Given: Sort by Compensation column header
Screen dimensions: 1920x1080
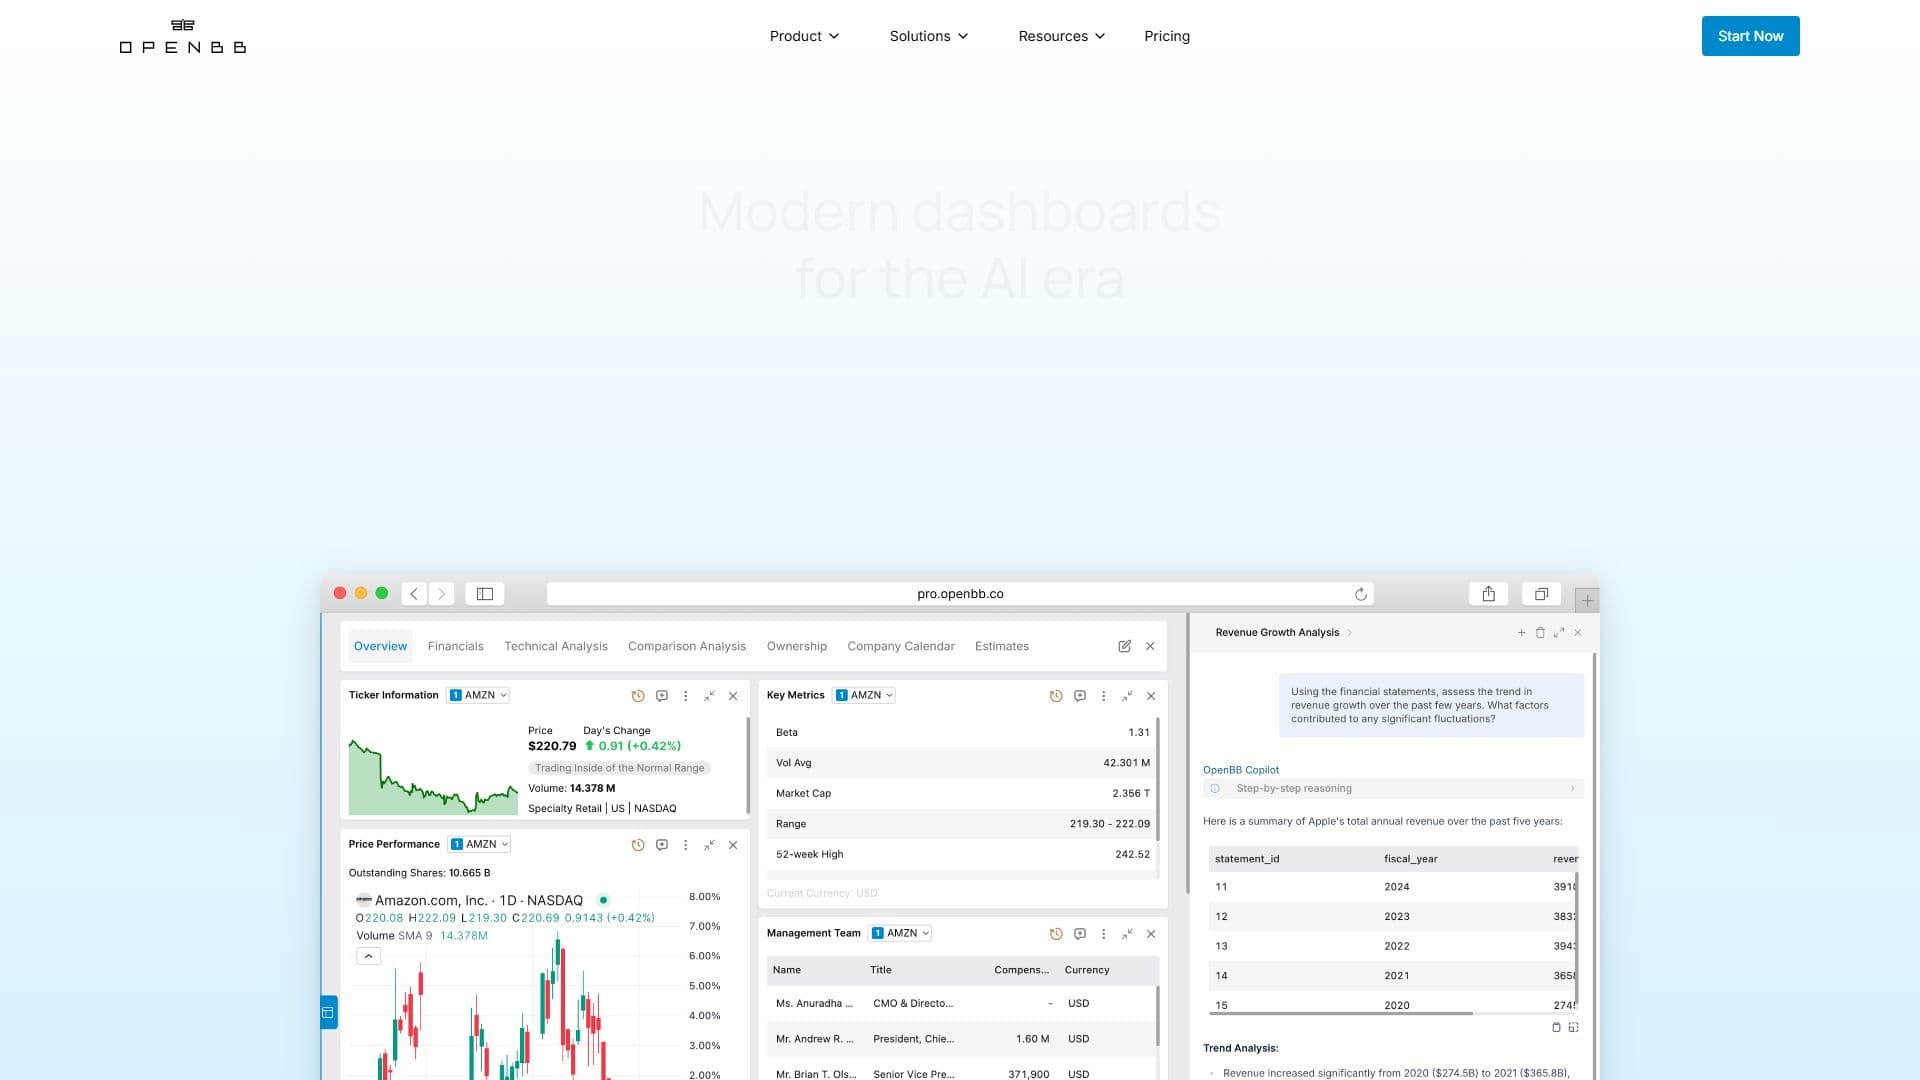Looking at the screenshot, I should point(1021,970).
